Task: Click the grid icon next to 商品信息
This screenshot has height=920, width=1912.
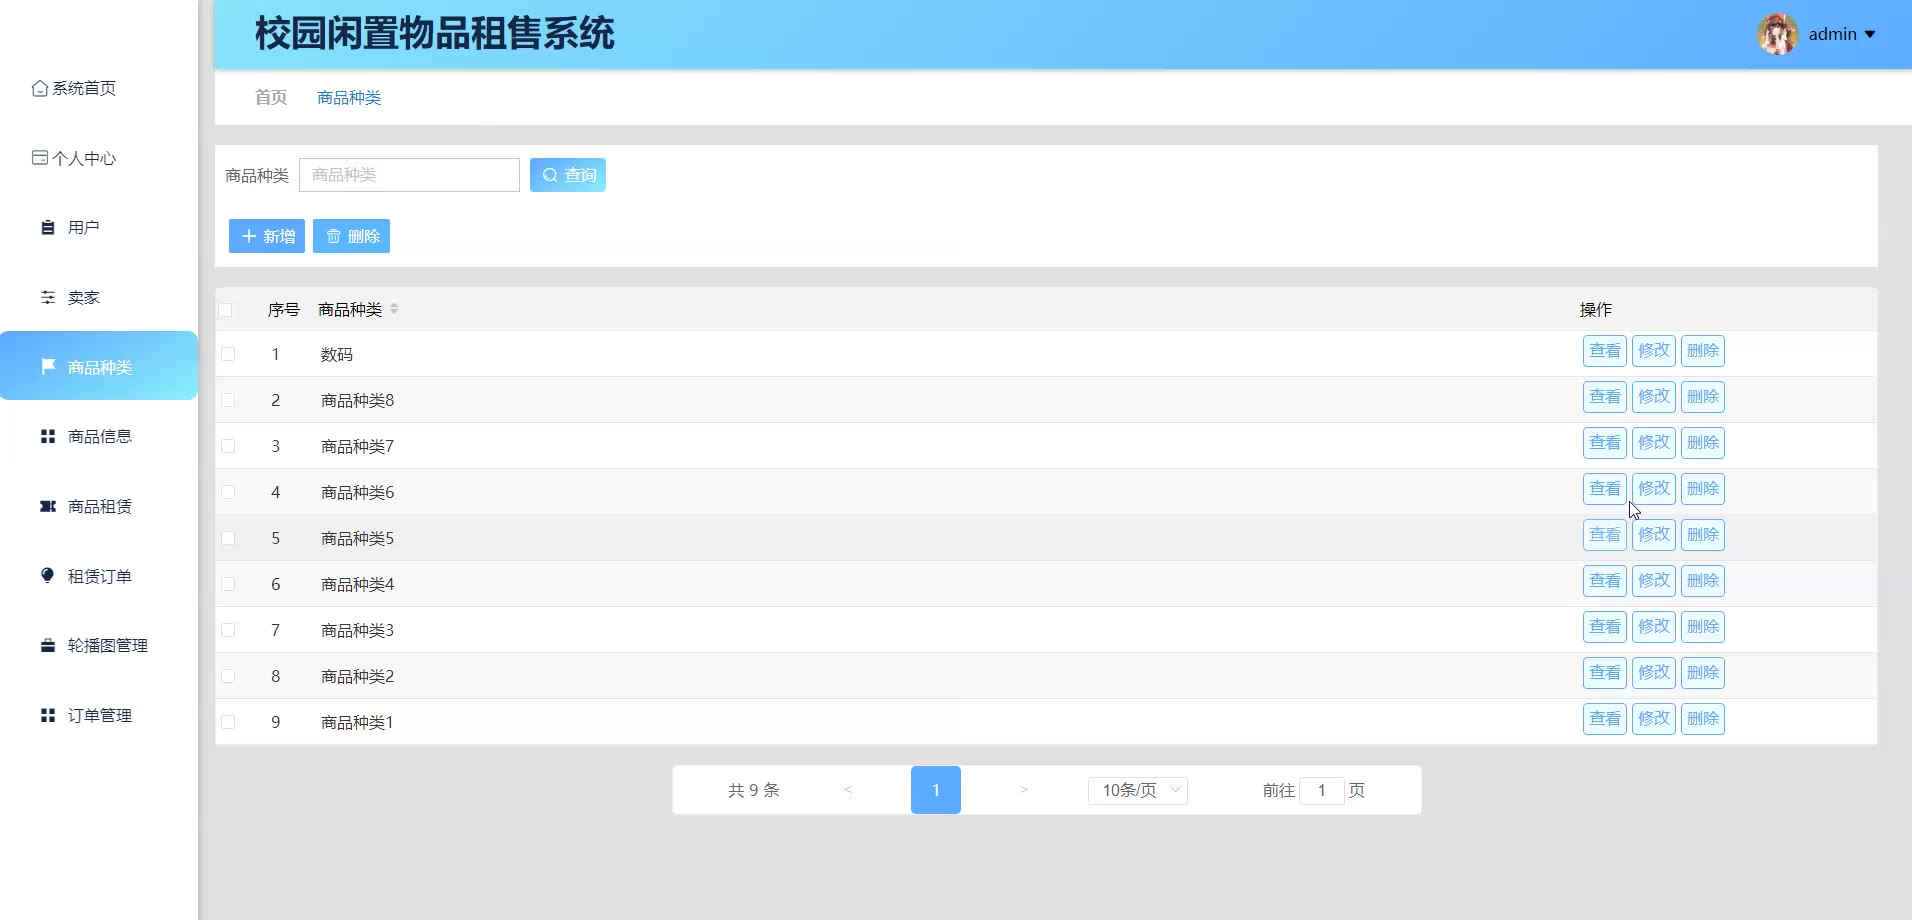Action: point(47,436)
